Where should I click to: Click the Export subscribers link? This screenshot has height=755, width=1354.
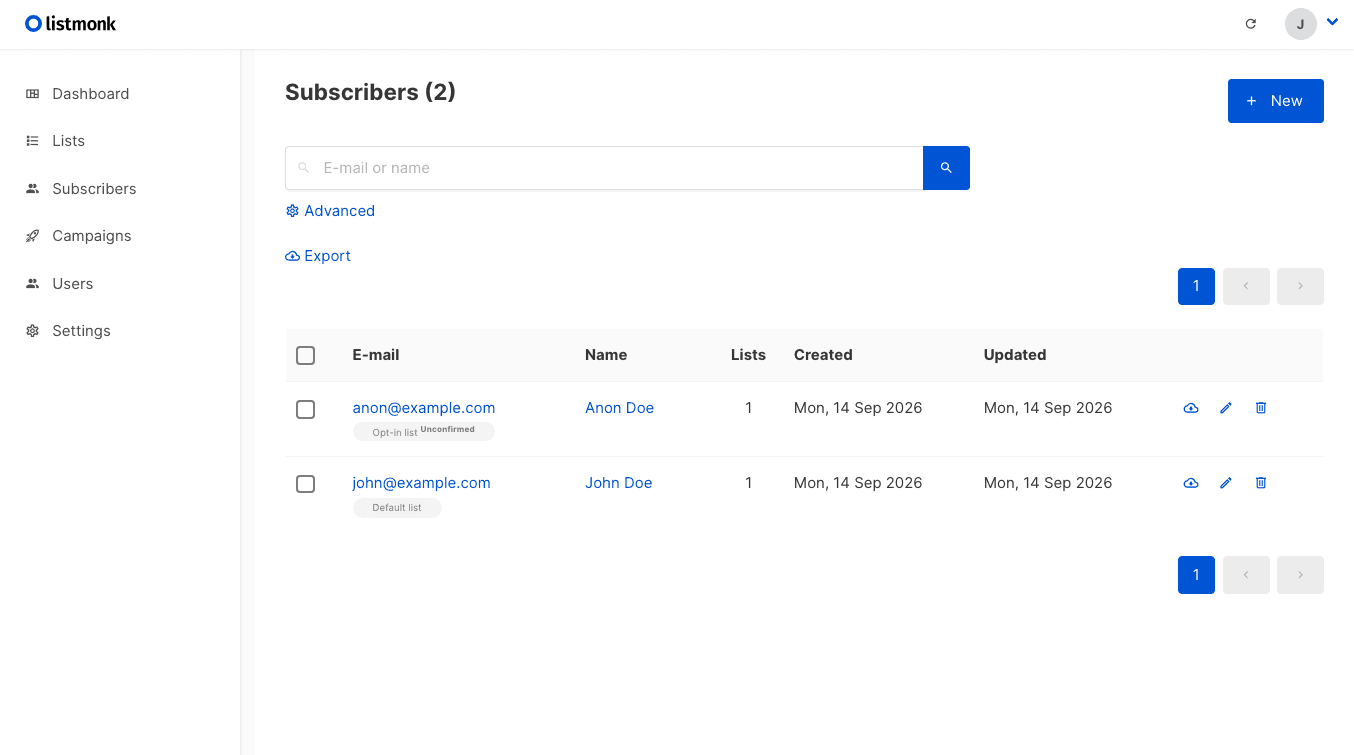tap(318, 256)
